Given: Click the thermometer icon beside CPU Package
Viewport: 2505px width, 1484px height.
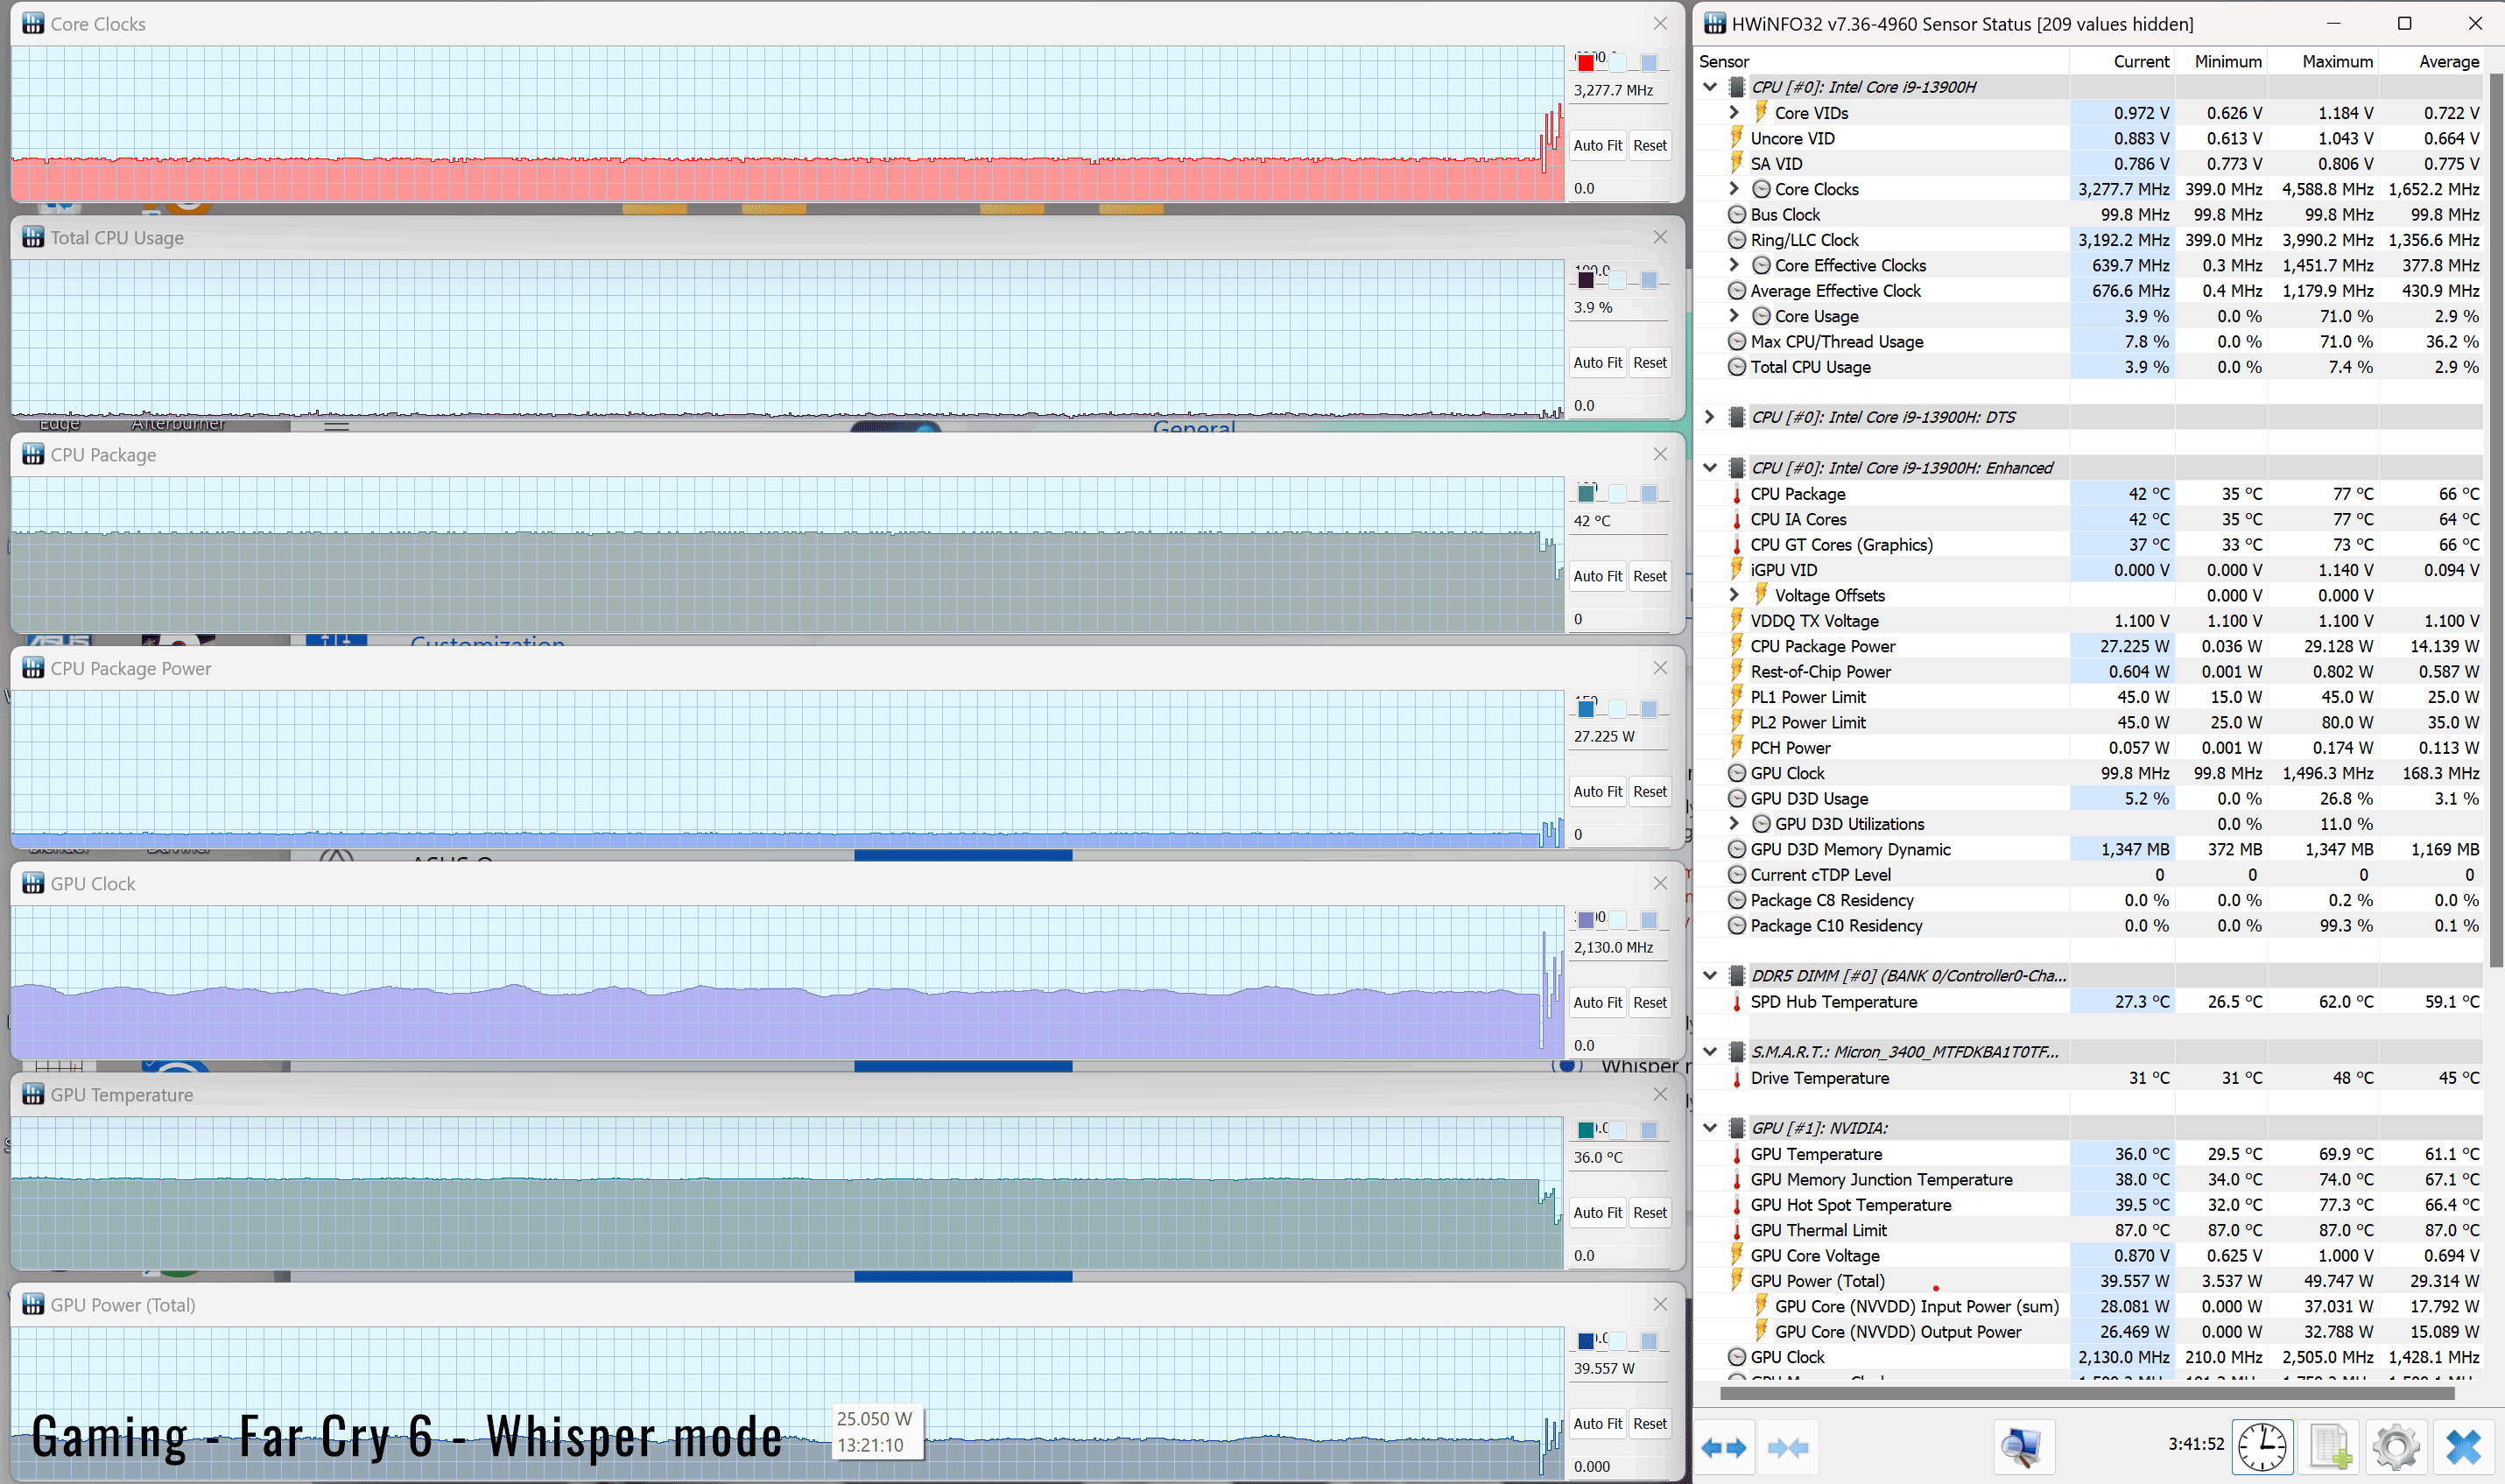Looking at the screenshot, I should point(1737,494).
